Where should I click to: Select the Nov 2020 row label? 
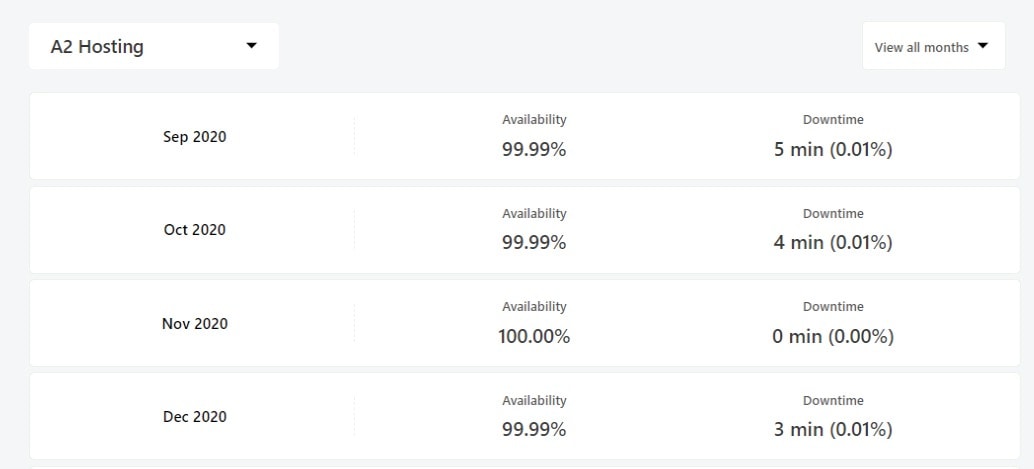(x=195, y=323)
